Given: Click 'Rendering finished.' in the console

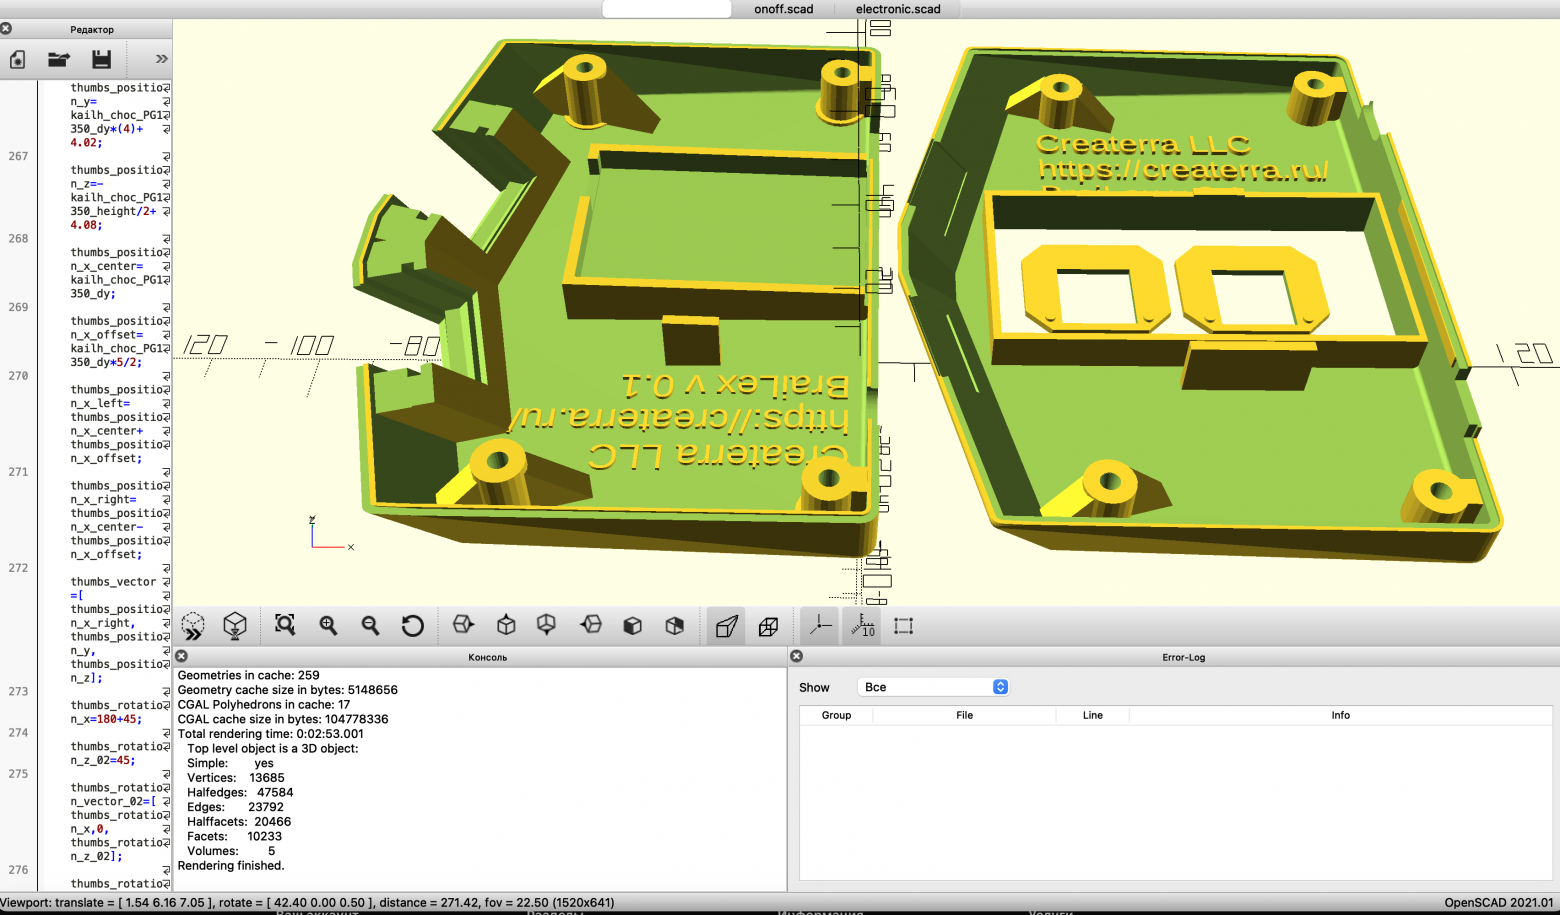Looking at the screenshot, I should point(230,865).
